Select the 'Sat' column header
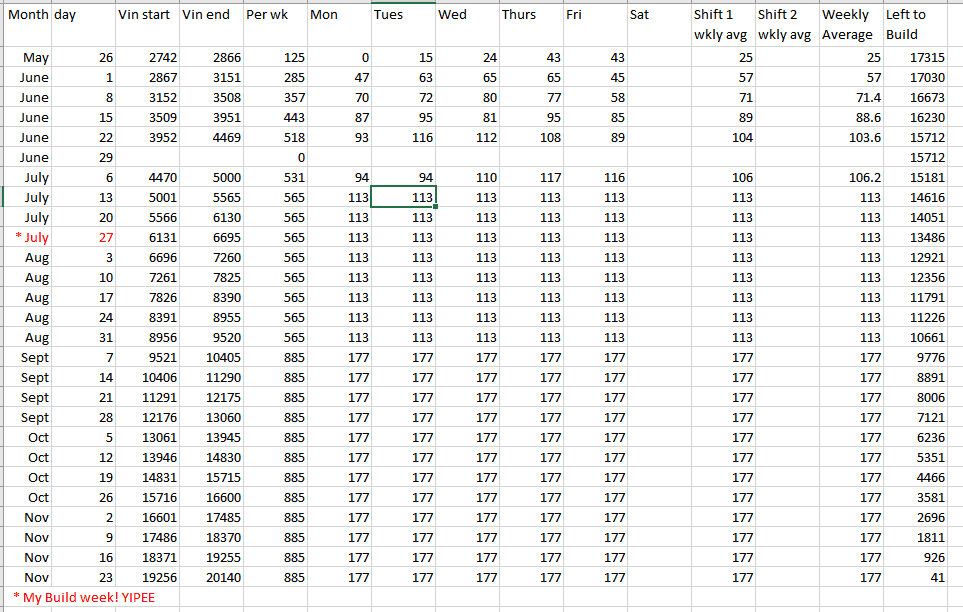Screen dimensions: 963x612 pos(656,15)
